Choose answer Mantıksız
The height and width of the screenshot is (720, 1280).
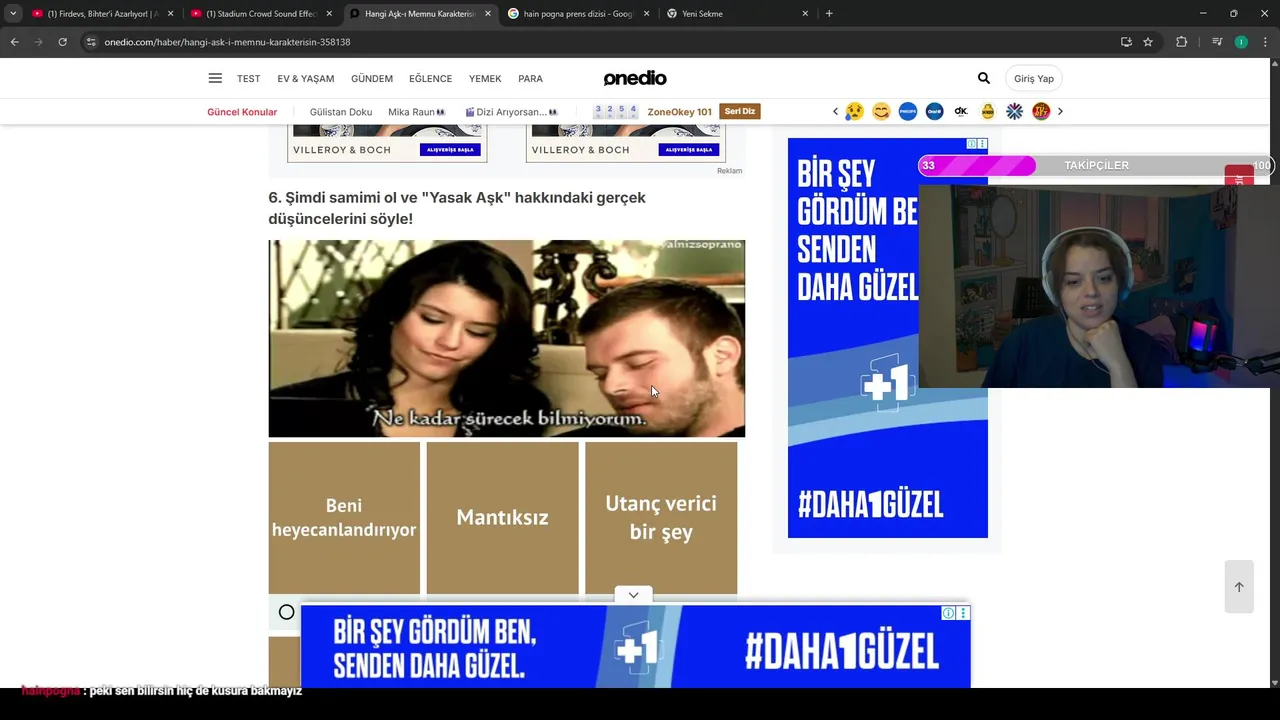coord(502,518)
